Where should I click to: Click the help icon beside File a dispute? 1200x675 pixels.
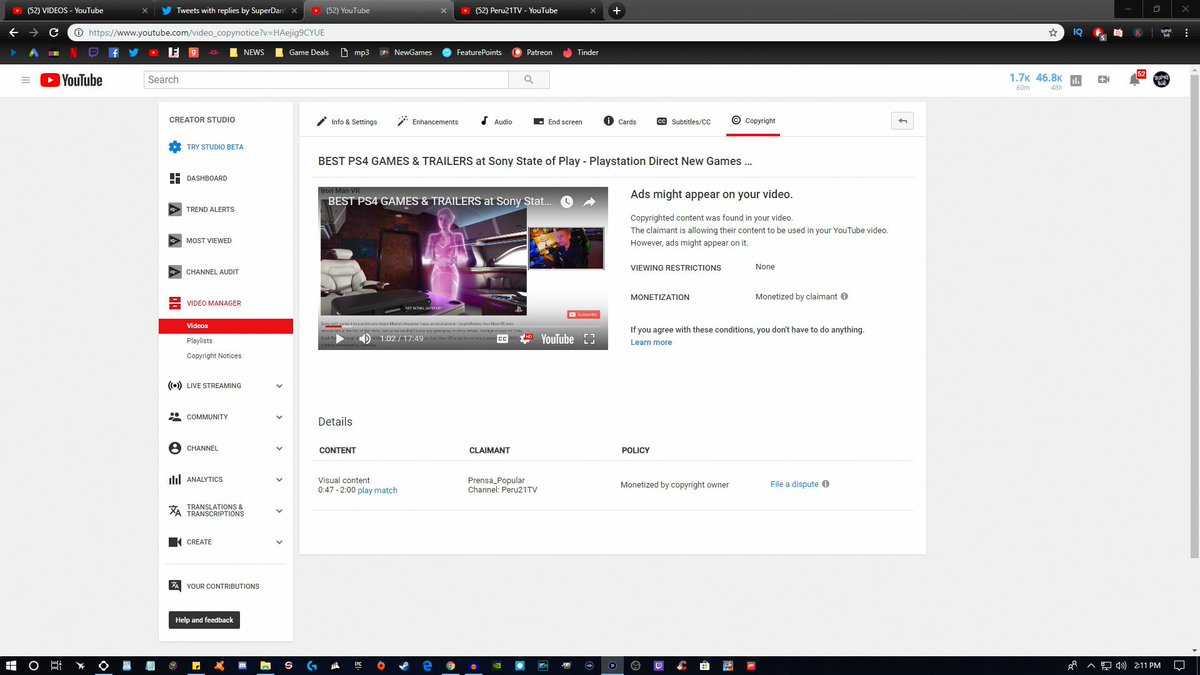click(825, 484)
